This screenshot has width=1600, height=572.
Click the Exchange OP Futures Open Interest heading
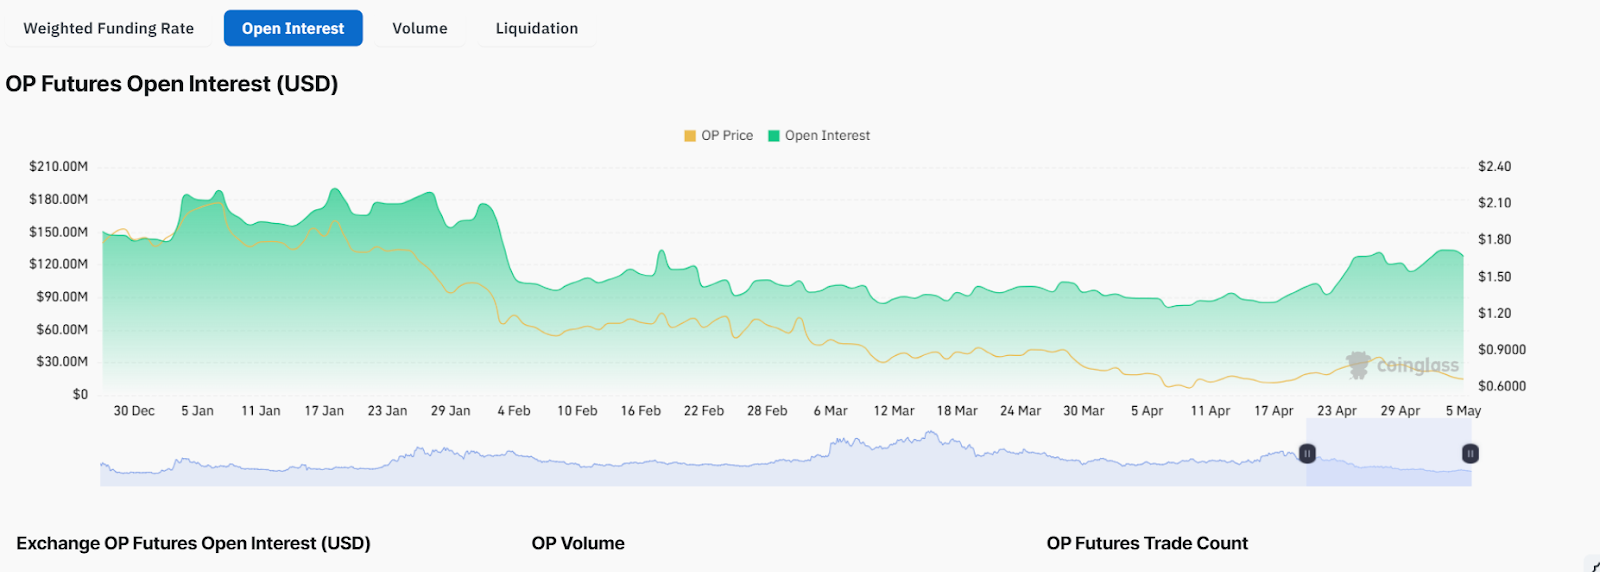coord(193,543)
